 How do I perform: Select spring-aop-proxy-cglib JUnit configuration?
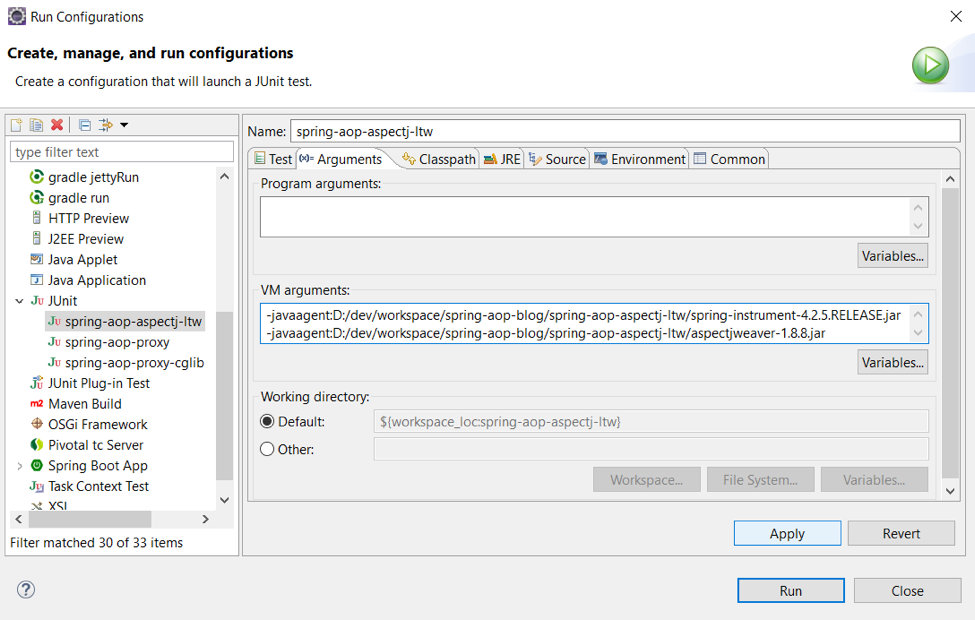[x=134, y=363]
